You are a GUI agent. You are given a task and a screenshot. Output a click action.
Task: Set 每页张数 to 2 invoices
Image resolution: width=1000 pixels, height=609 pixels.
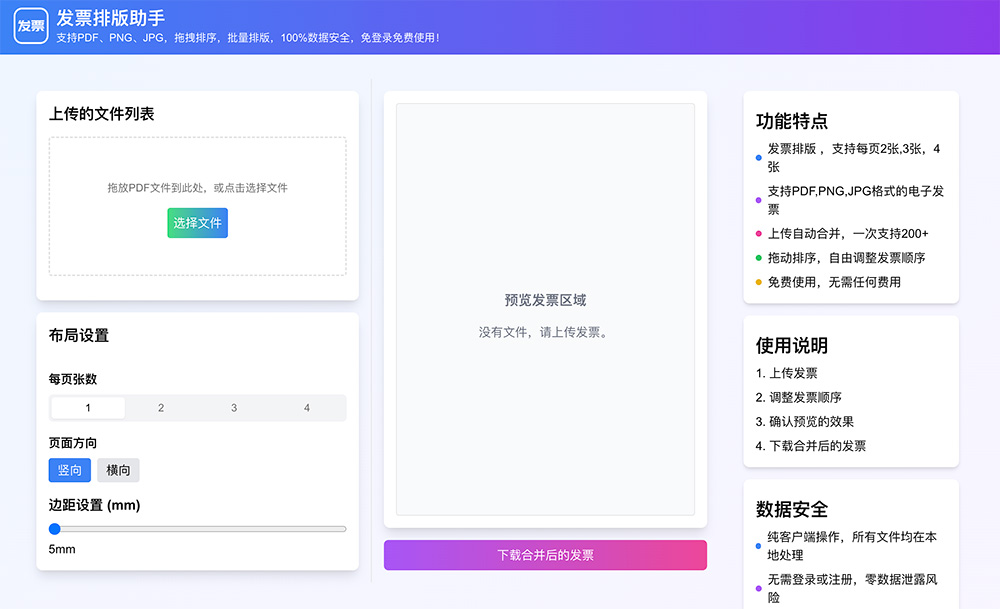160,408
